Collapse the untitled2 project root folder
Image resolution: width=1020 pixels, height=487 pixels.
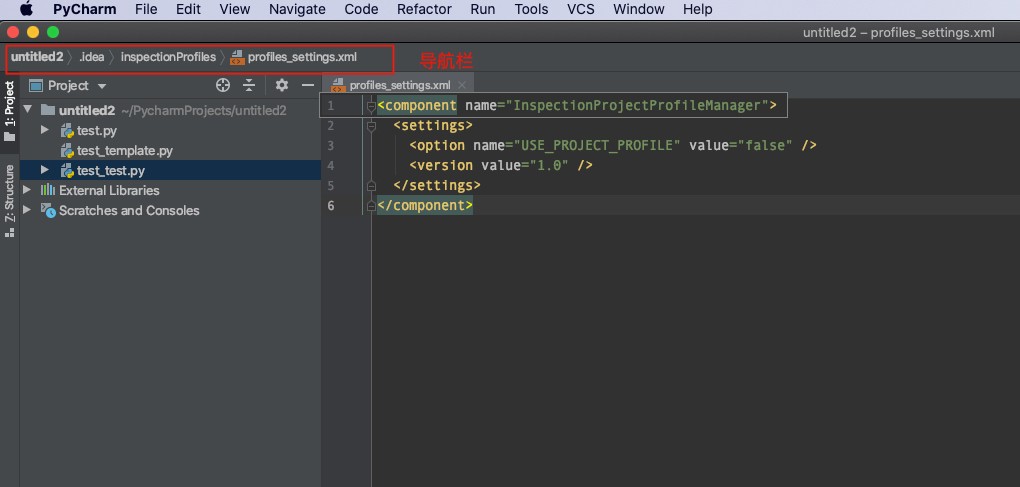pos(28,110)
